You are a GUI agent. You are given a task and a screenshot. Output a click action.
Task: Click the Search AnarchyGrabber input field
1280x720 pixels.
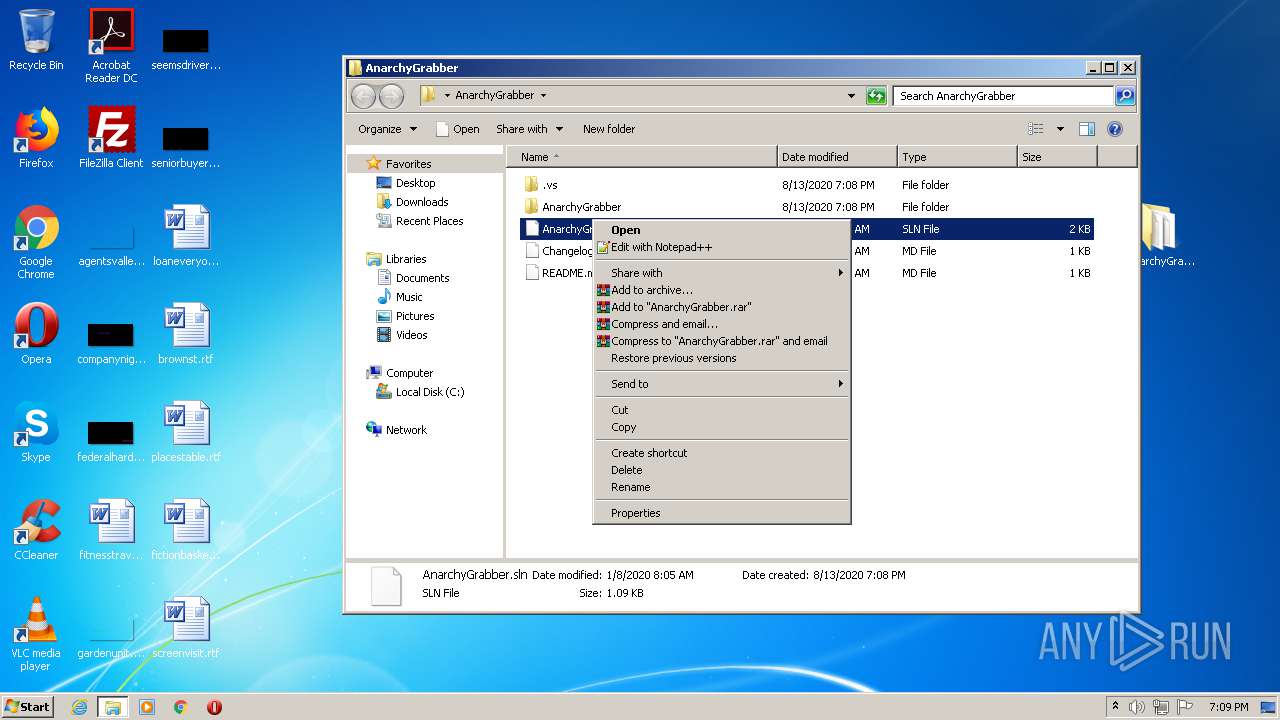click(1003, 96)
